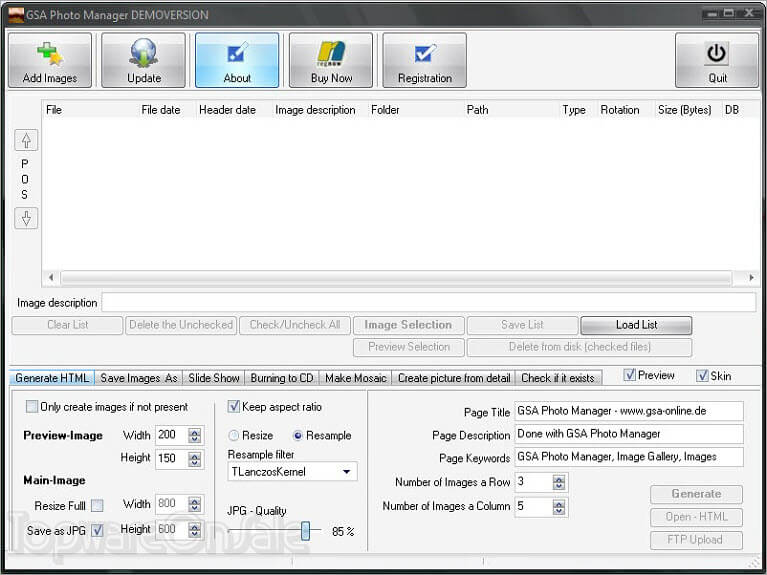Click the Image Selection button
767x575 pixels.
coord(408,325)
